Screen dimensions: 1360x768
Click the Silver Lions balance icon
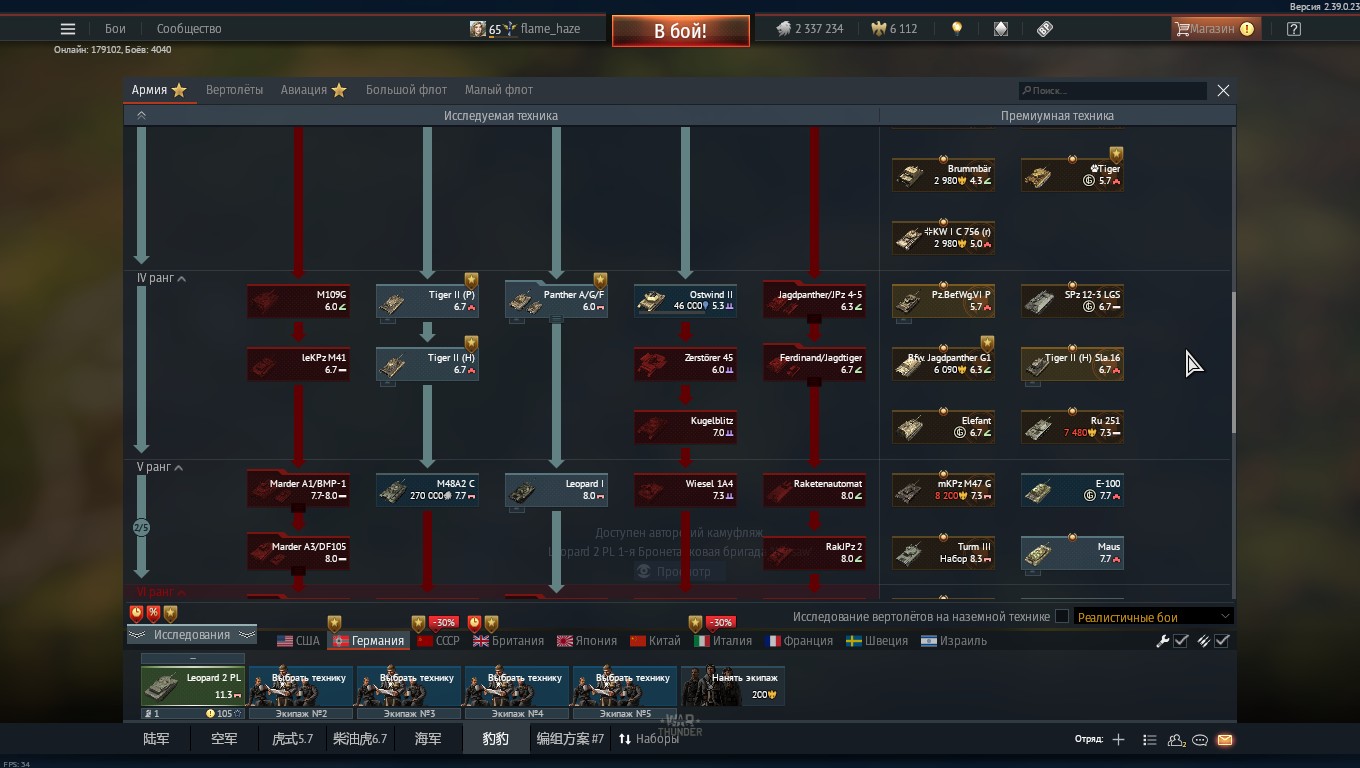pyautogui.click(x=784, y=29)
